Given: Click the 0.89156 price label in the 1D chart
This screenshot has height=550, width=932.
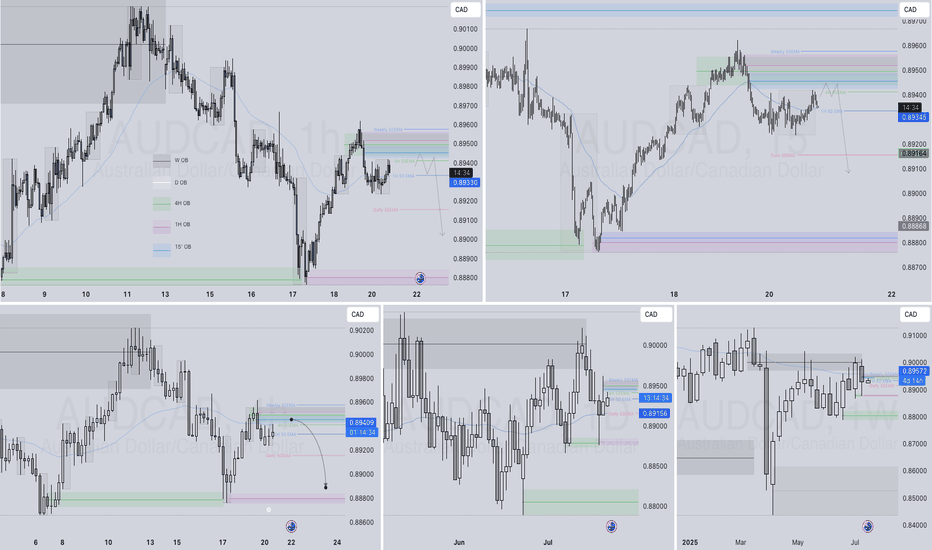Looking at the screenshot, I should pyautogui.click(x=655, y=413).
